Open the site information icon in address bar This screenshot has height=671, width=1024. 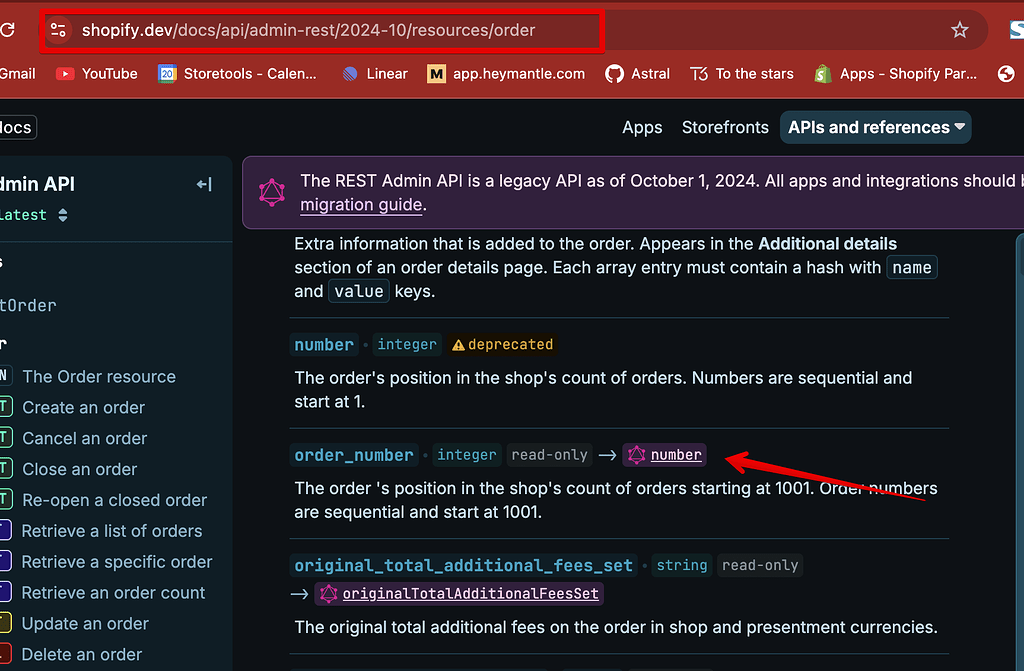(x=58, y=30)
